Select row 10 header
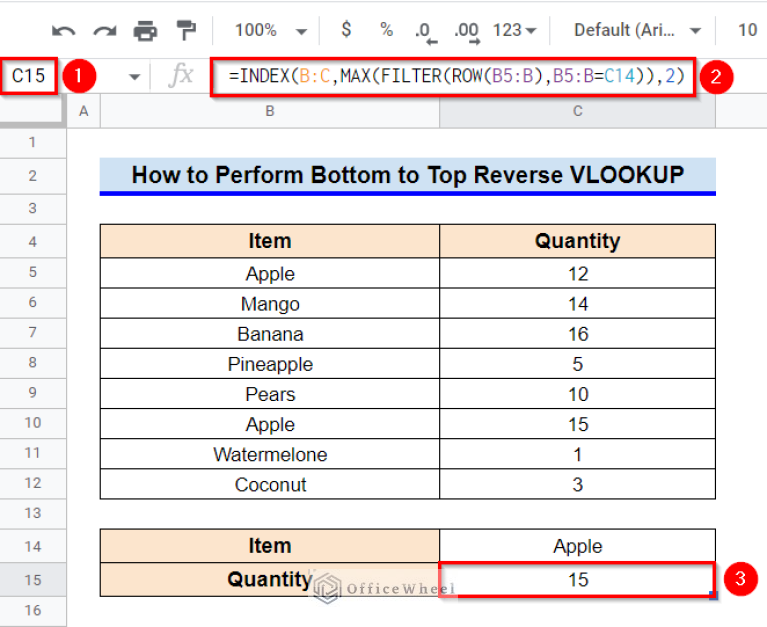767x627 pixels. pyautogui.click(x=33, y=424)
